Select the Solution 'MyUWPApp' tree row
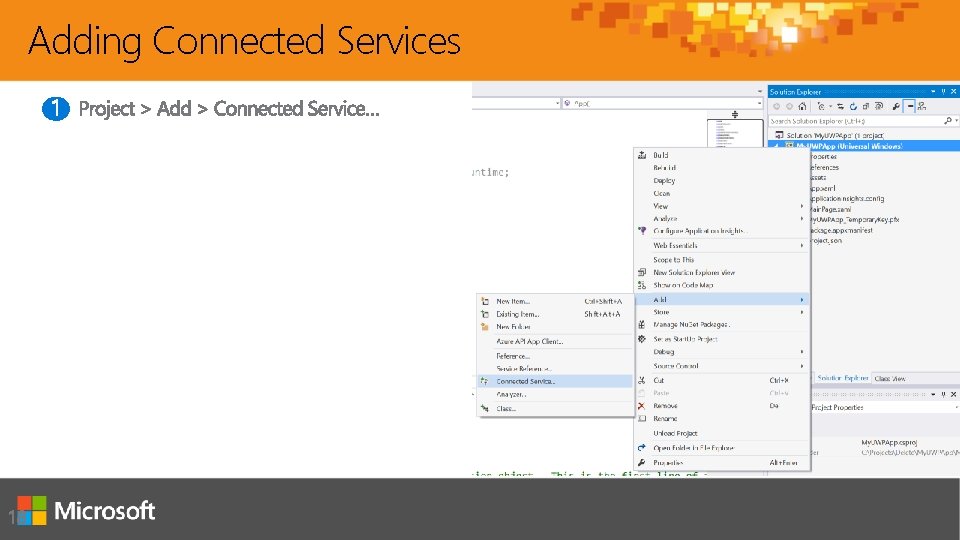 coord(864,135)
